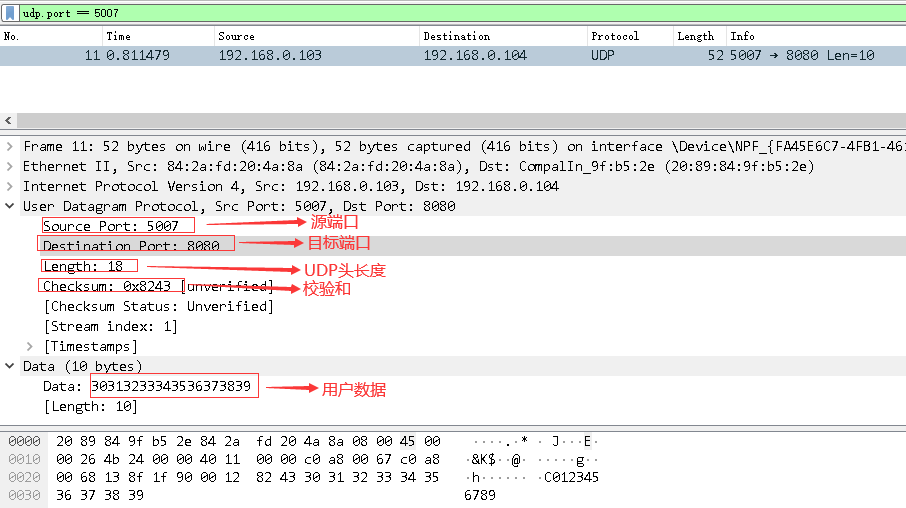Click the packet list horizontal scrollbar track

tap(461, 120)
